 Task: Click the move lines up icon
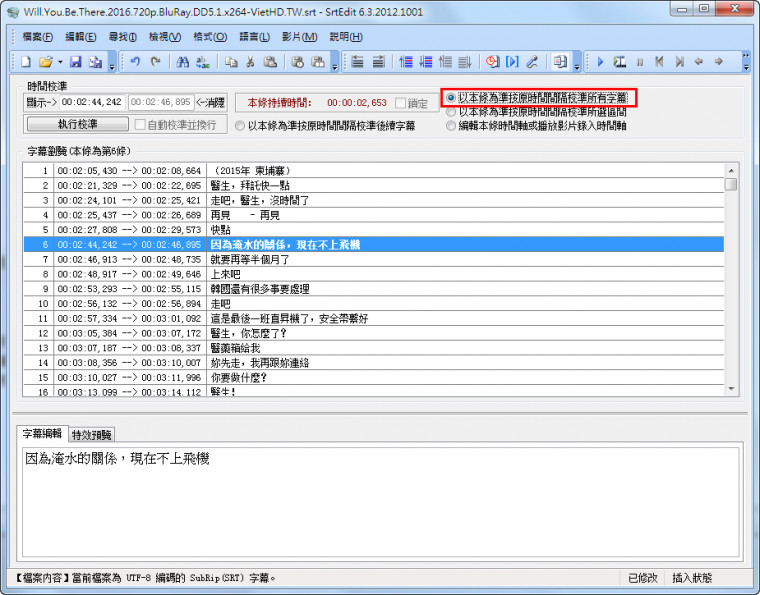406,62
